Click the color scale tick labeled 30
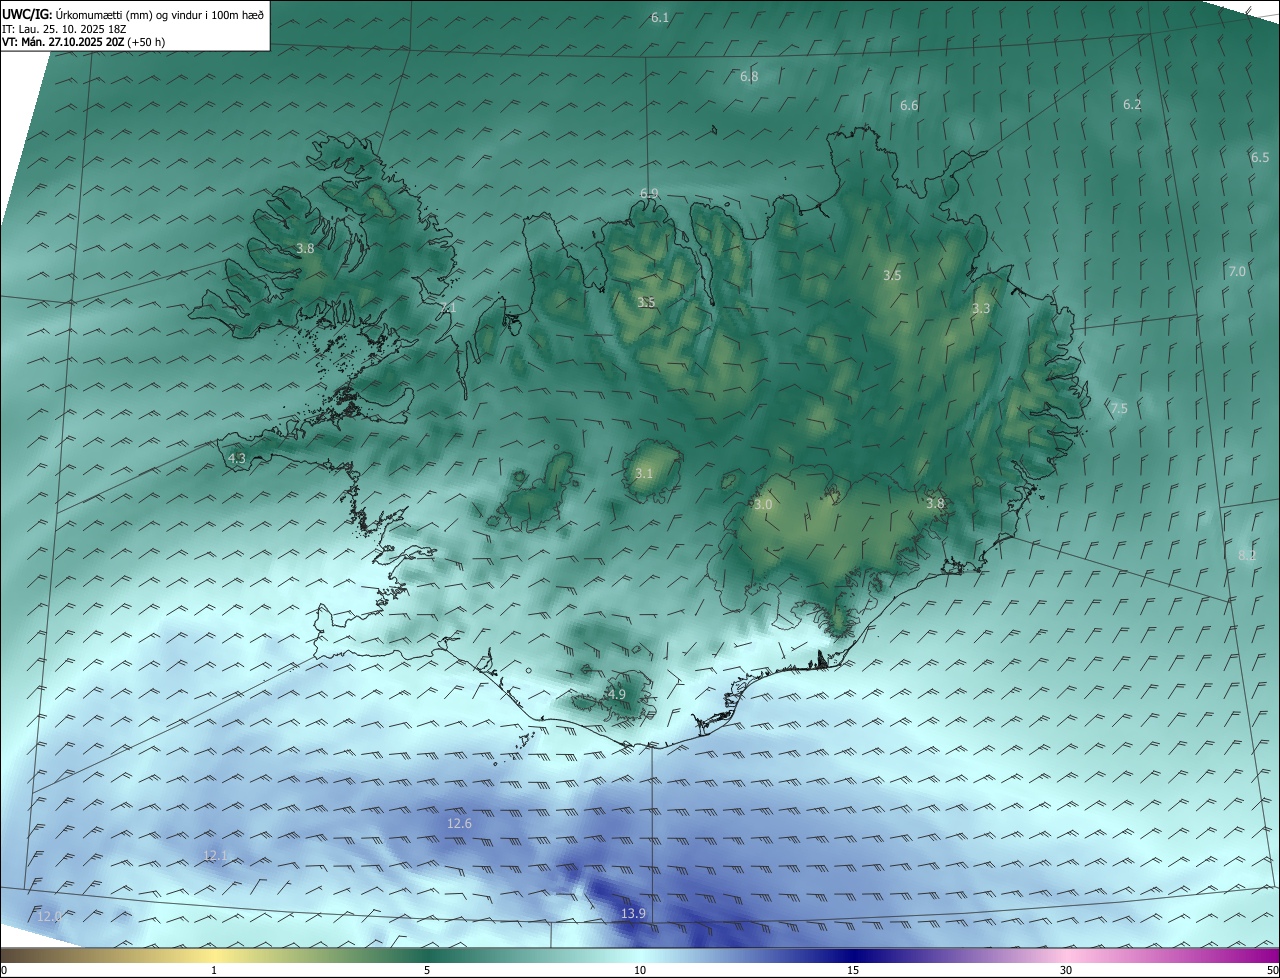Image resolution: width=1280 pixels, height=978 pixels. tap(1066, 970)
